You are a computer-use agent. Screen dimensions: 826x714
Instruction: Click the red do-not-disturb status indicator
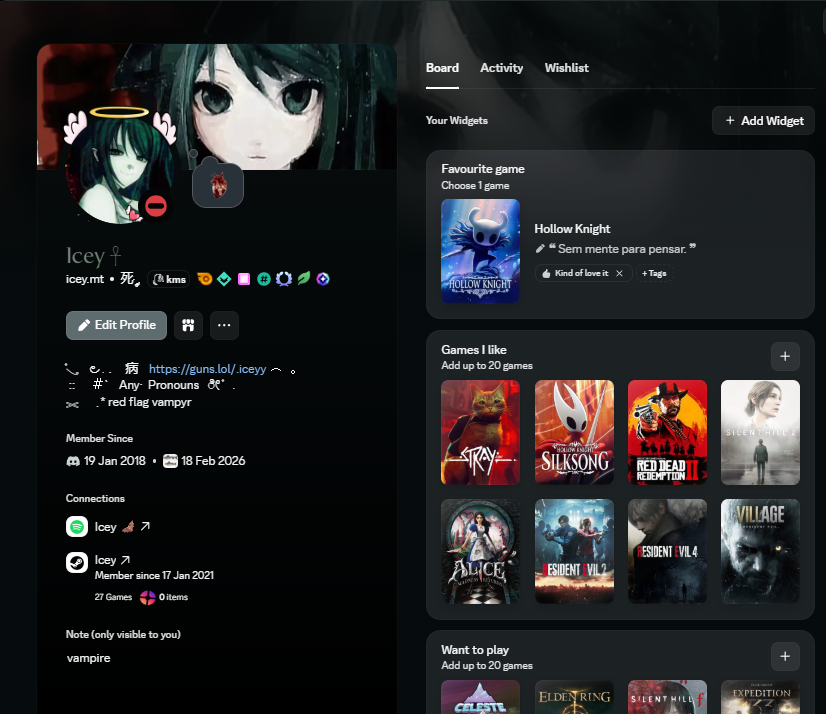tap(156, 206)
